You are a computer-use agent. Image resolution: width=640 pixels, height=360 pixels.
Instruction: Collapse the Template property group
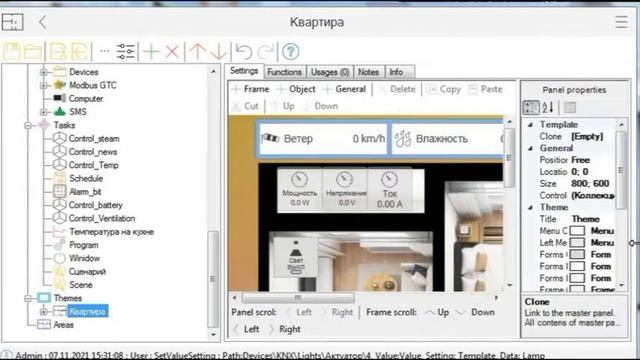[x=530, y=124]
